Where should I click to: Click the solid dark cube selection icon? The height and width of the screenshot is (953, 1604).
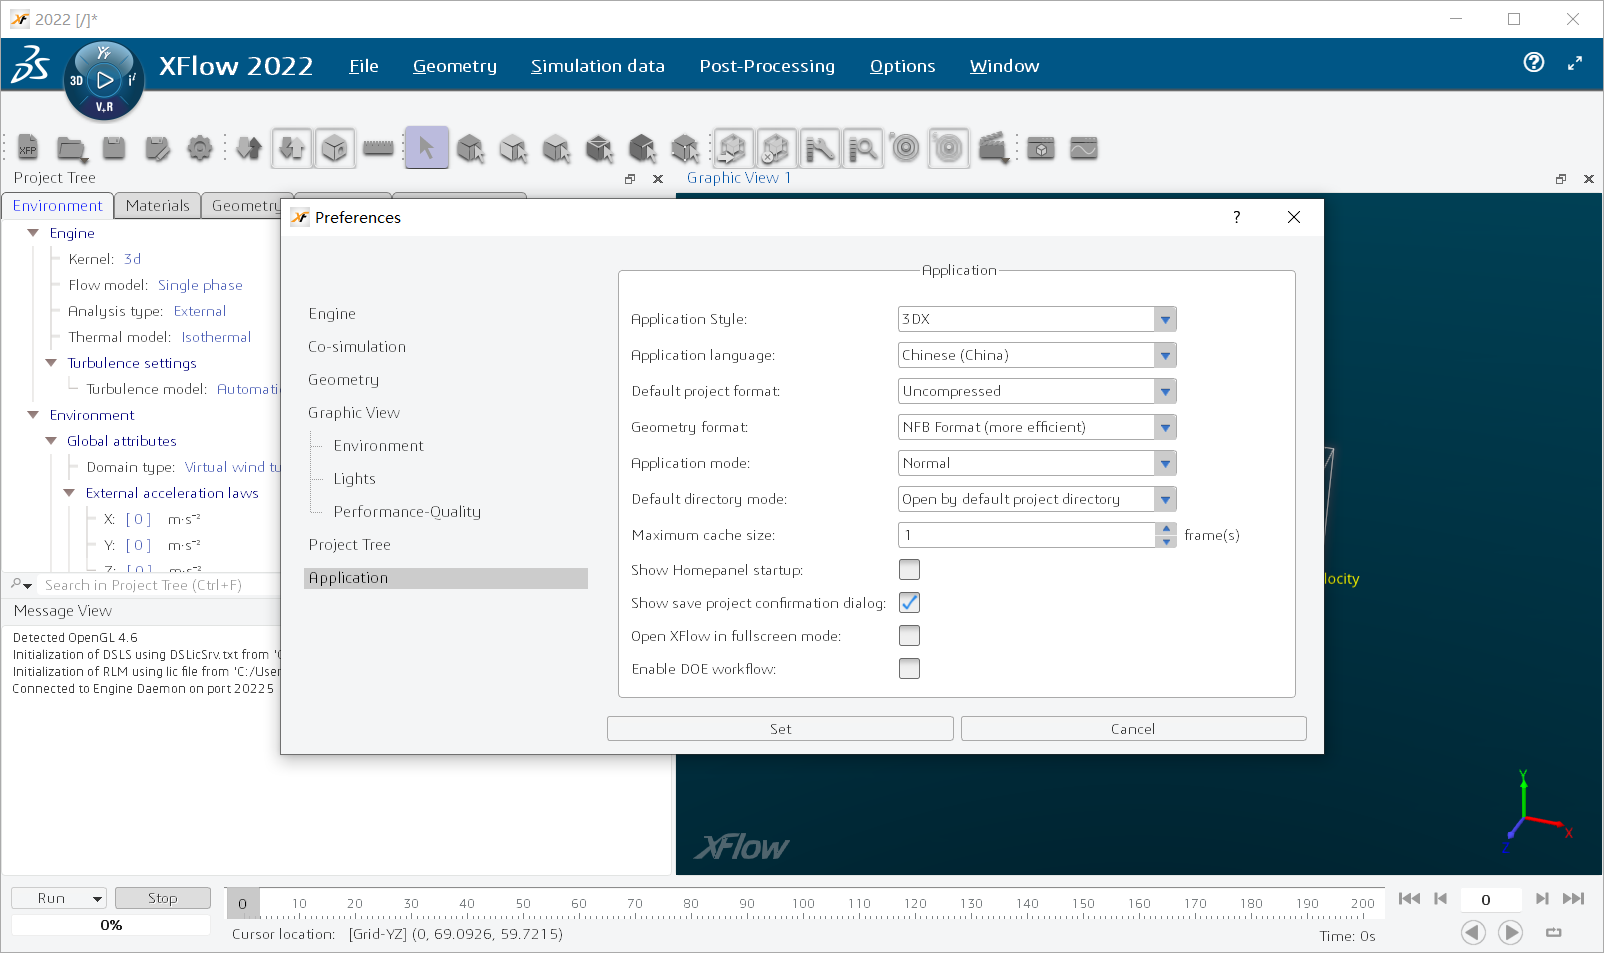click(642, 148)
